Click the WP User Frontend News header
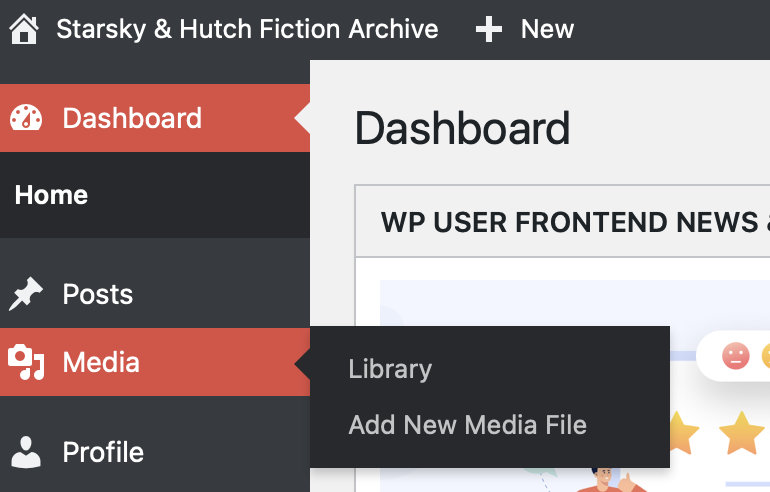770x492 pixels. [563, 221]
